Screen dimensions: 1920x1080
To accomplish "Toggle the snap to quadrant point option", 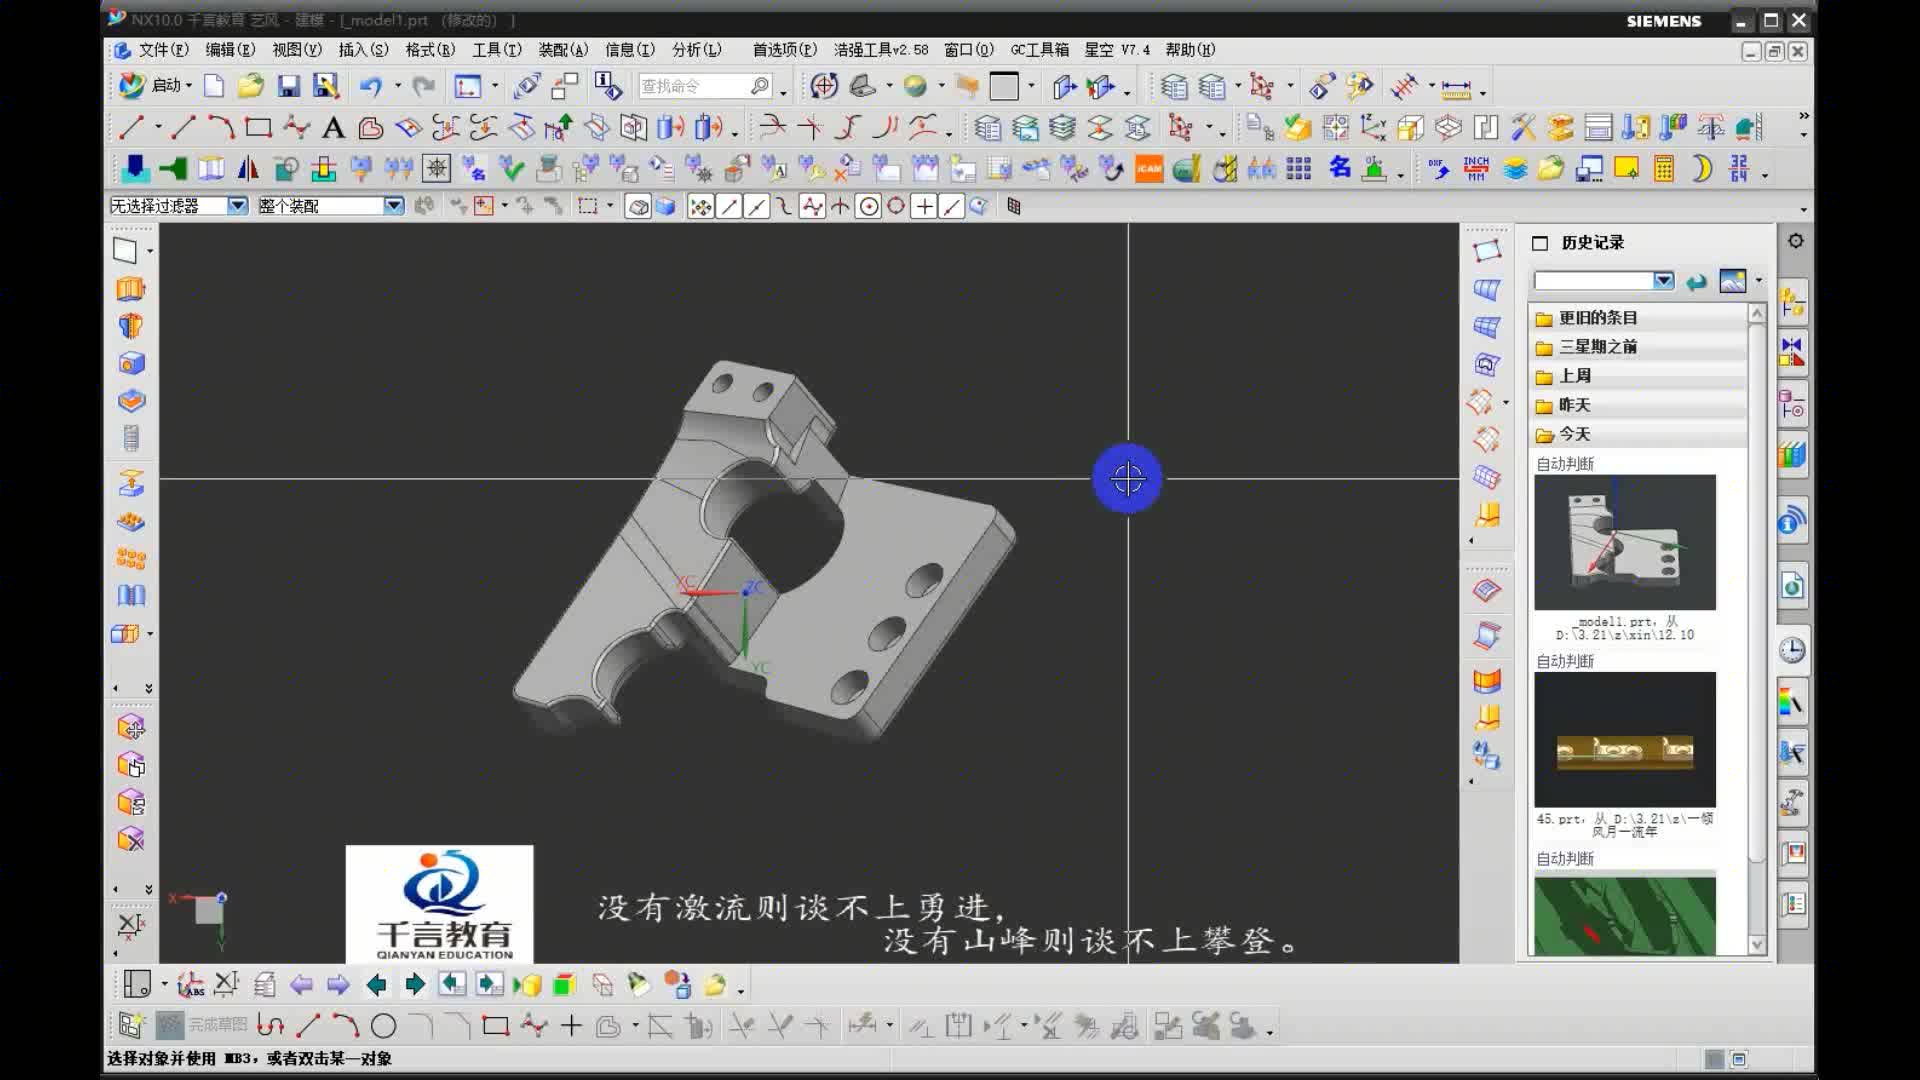I will [x=896, y=206].
